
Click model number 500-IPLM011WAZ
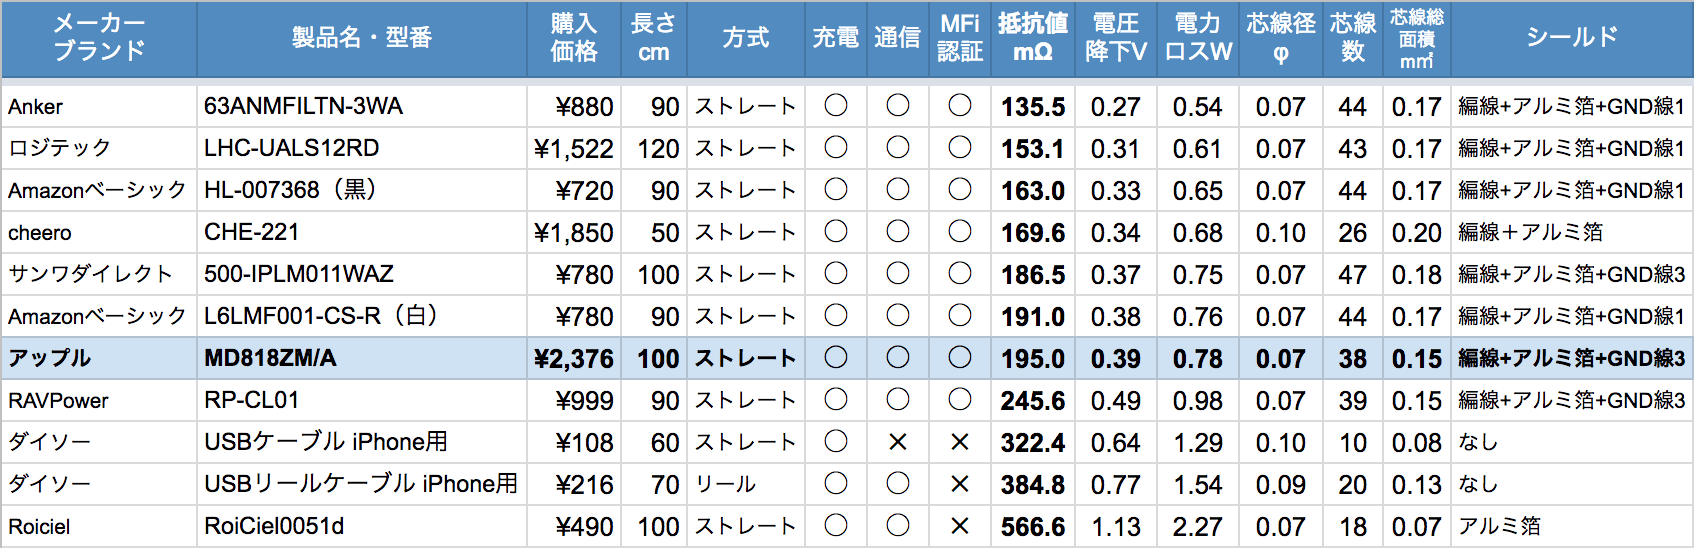[x=299, y=274]
